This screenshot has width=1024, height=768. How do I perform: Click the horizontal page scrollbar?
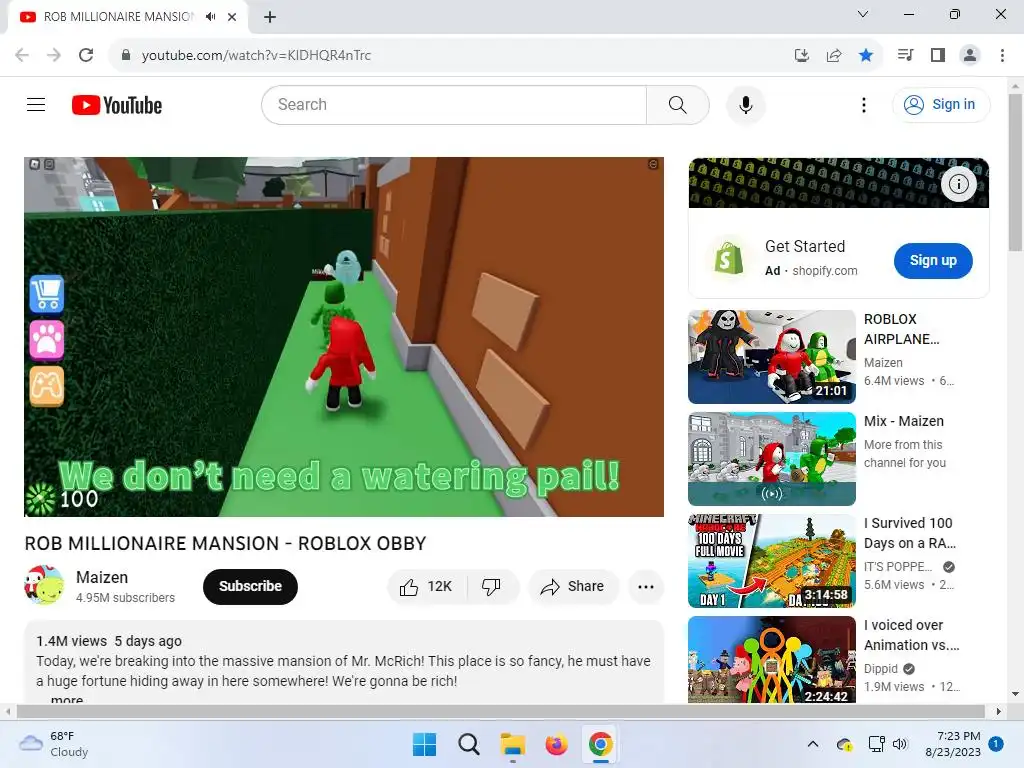[500, 711]
